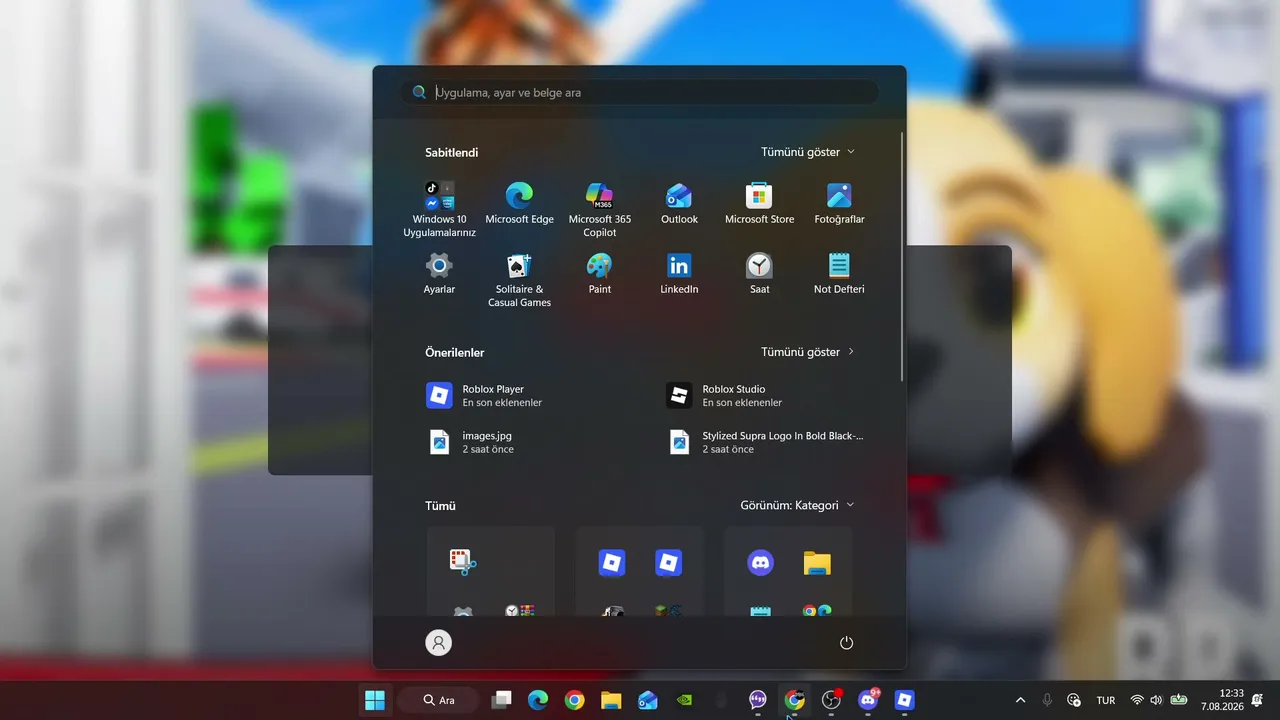Open the Görünüm: Kategori dropdown
Image resolution: width=1280 pixels, height=720 pixels.
point(797,505)
